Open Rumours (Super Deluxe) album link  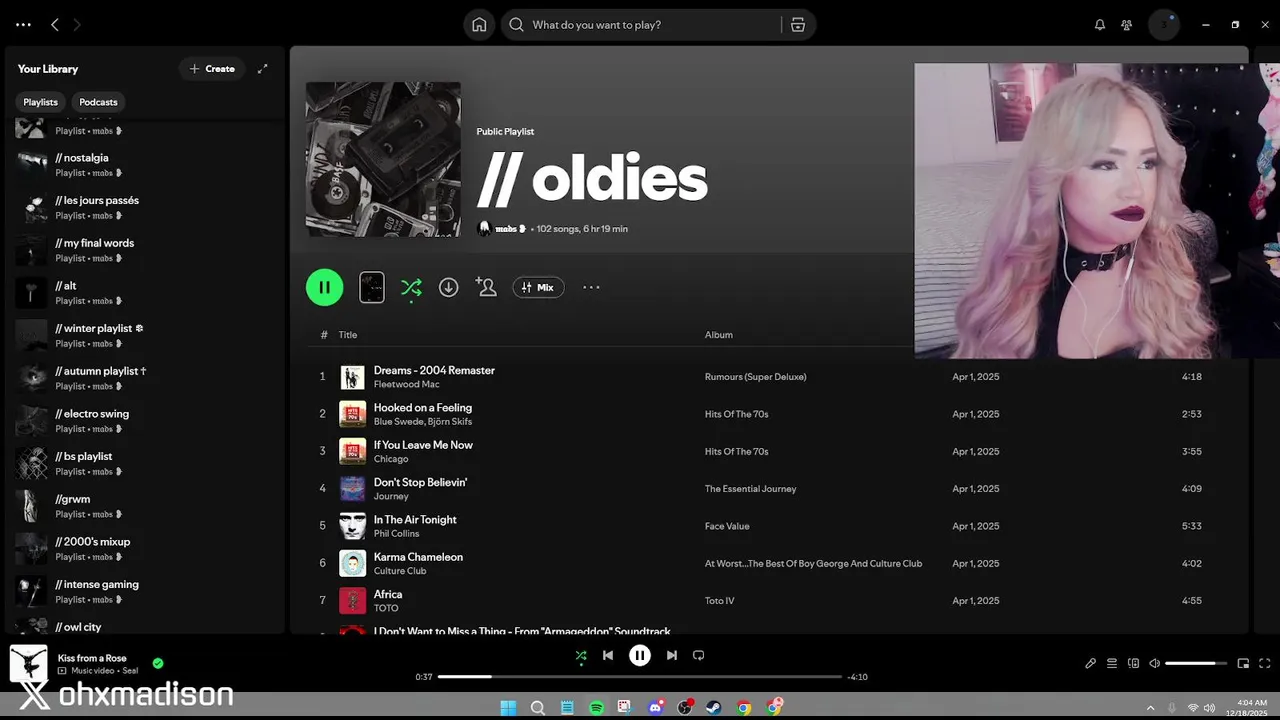pyautogui.click(x=755, y=377)
